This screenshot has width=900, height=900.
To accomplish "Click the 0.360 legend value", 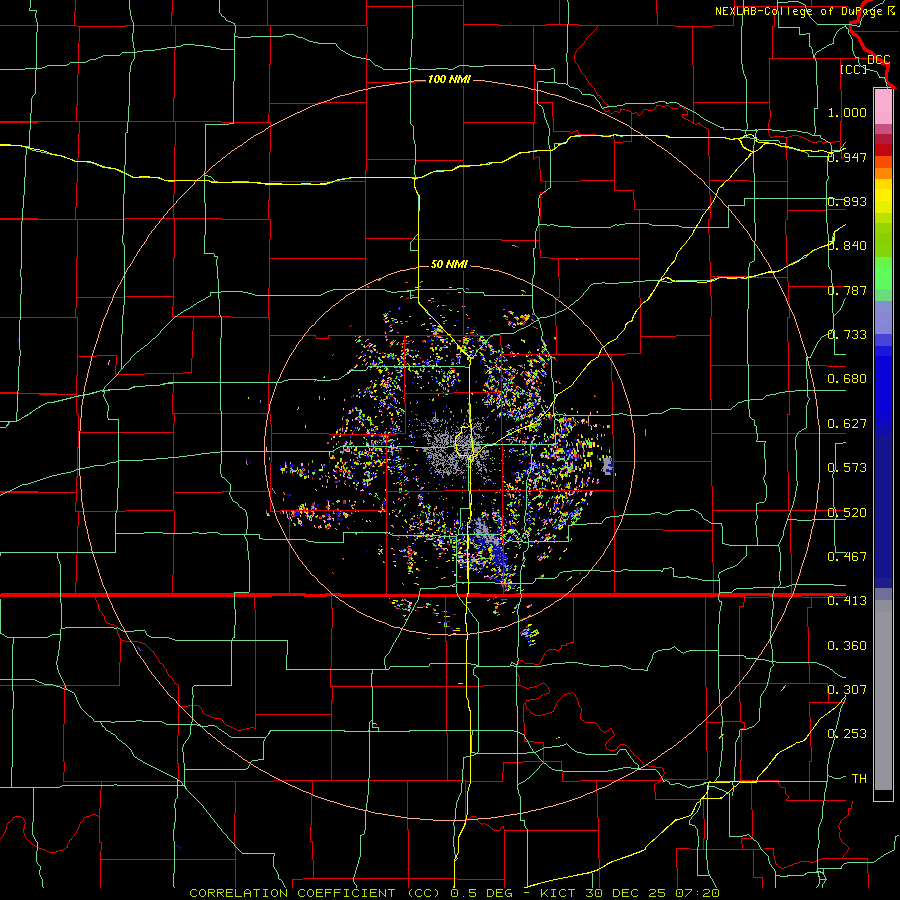I will pyautogui.click(x=847, y=646).
